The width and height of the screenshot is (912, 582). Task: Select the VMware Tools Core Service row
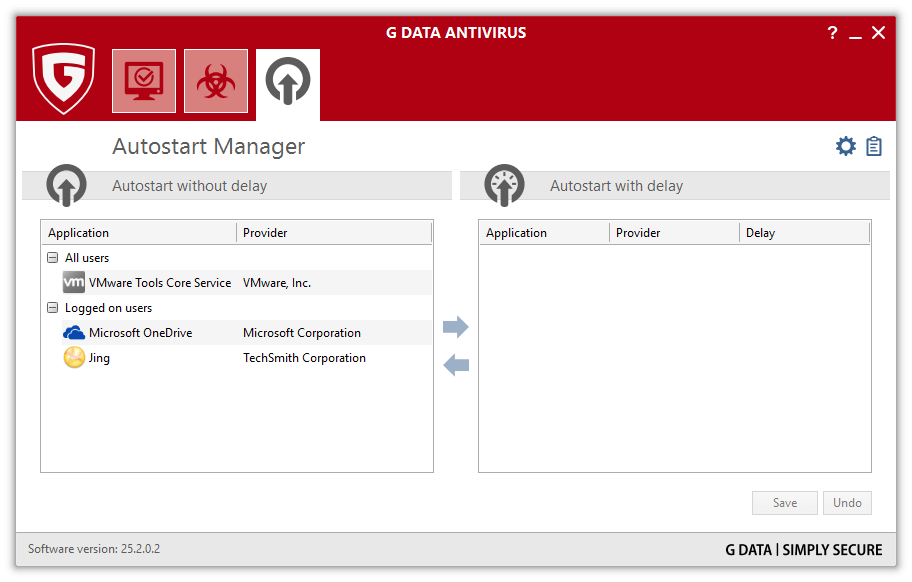pyautogui.click(x=247, y=283)
